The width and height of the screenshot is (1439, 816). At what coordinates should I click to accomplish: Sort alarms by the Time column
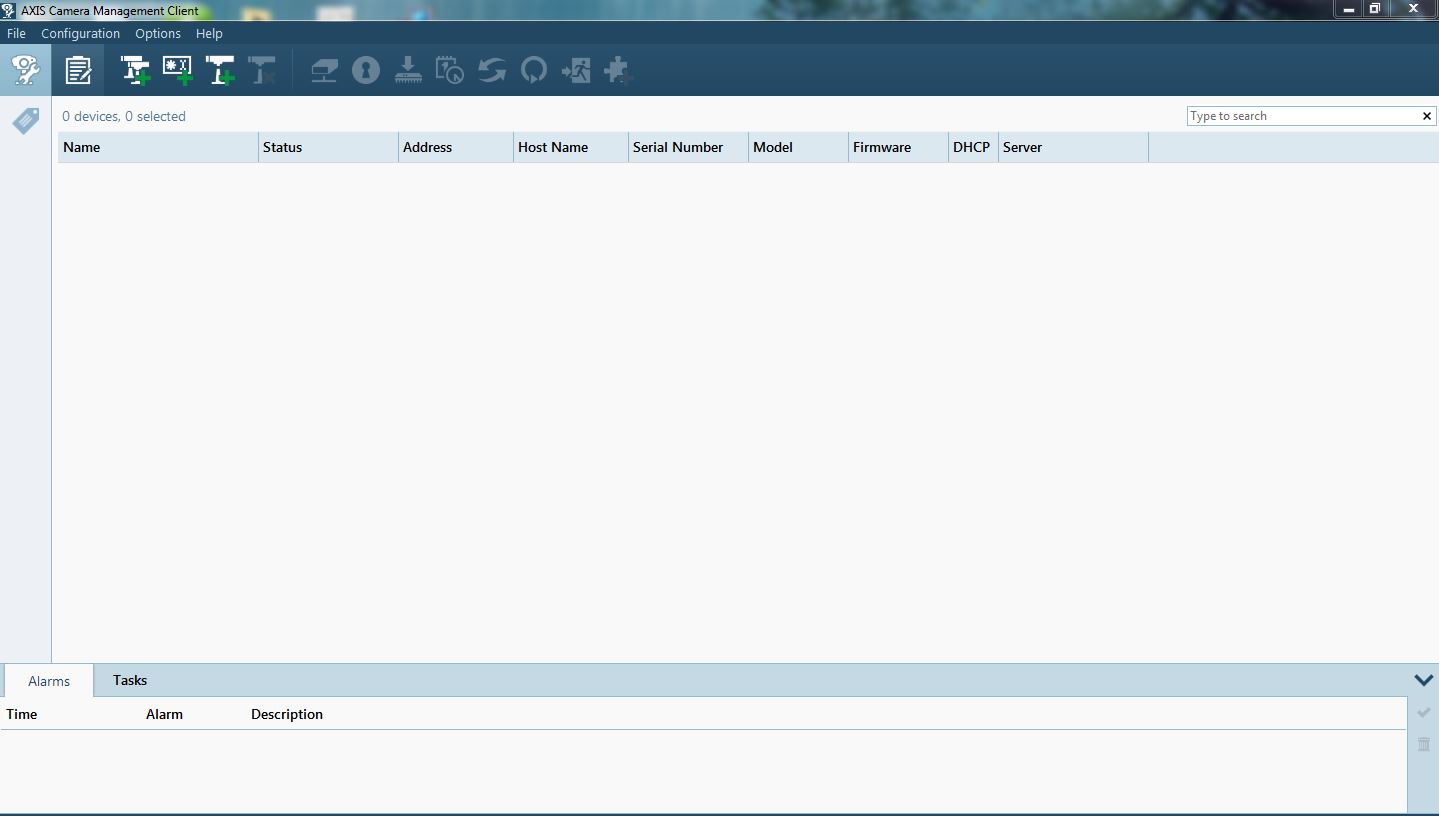22,714
